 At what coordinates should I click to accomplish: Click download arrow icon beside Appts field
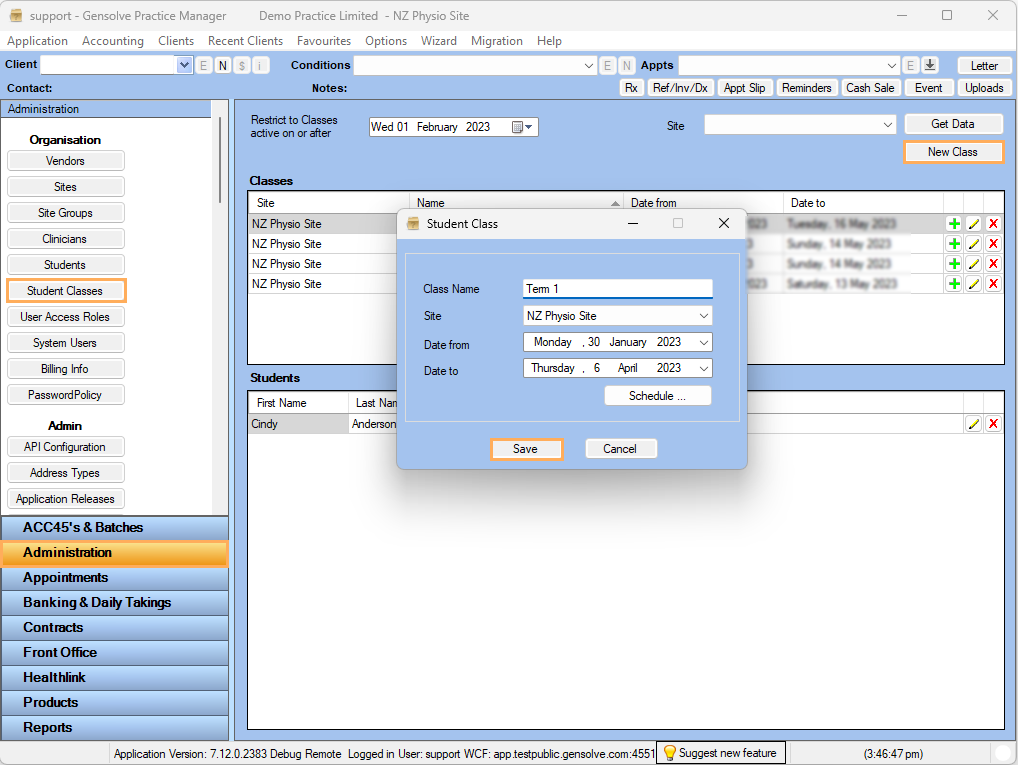click(930, 65)
